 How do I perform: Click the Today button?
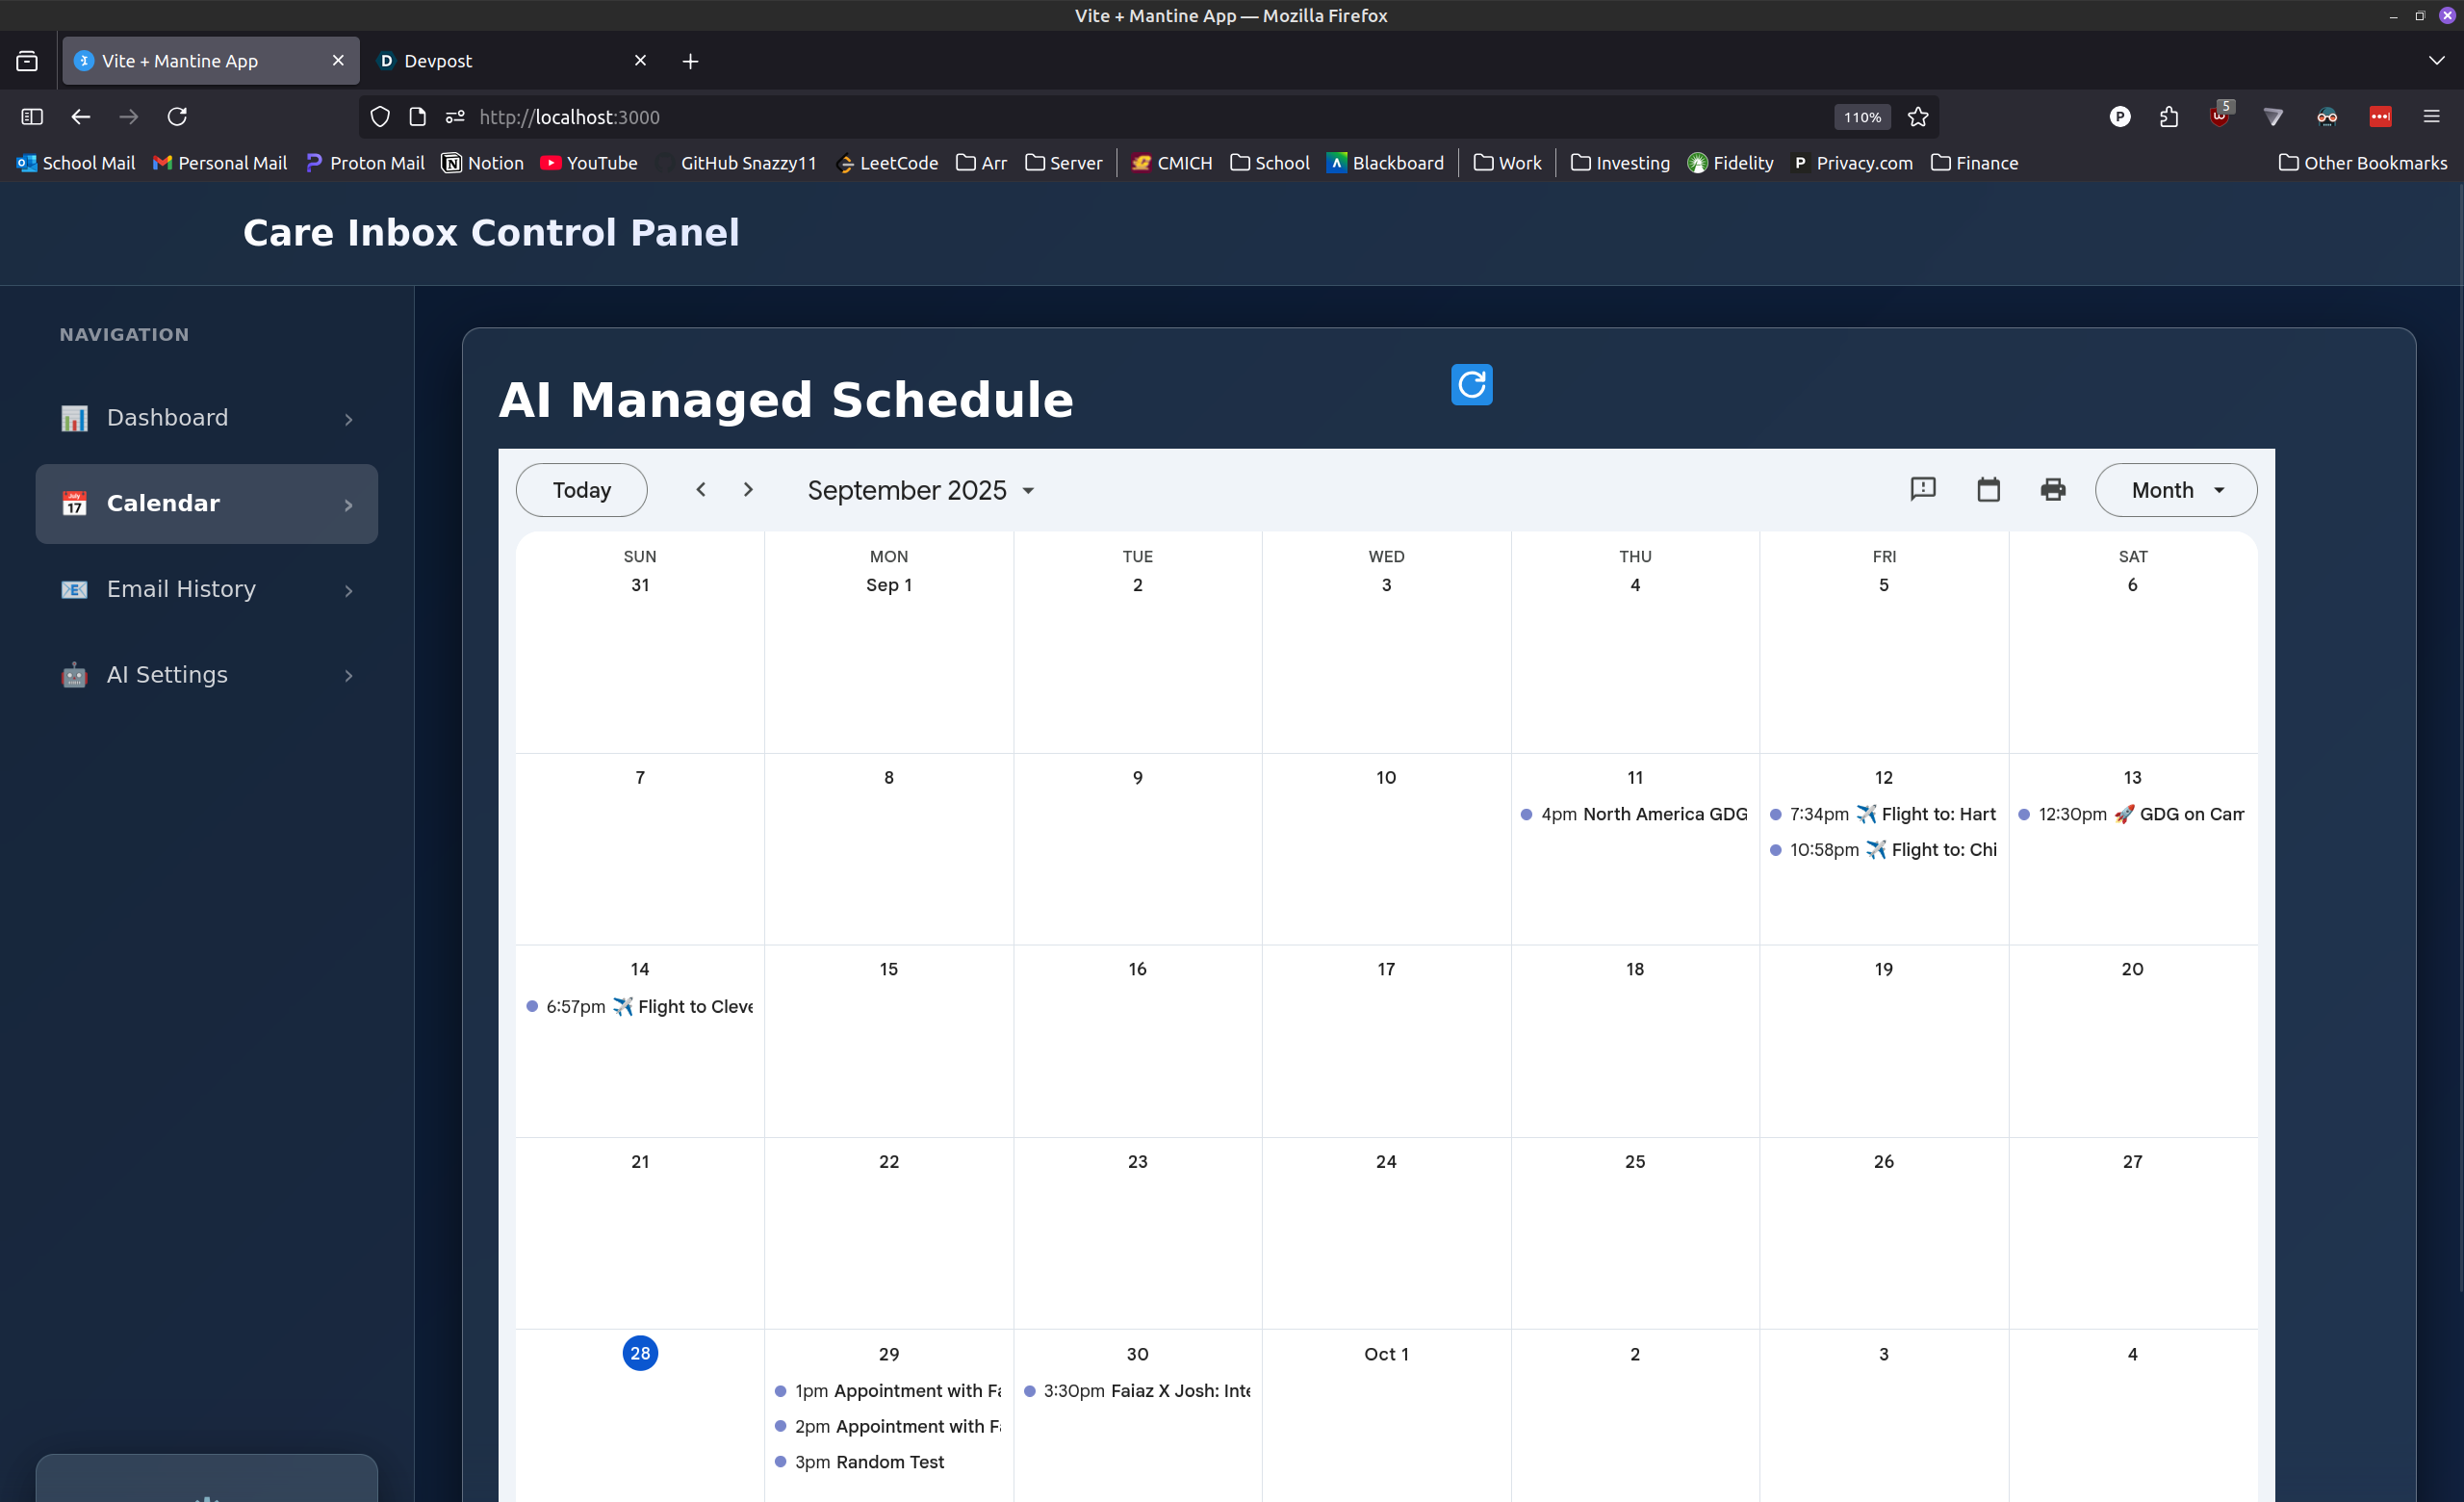[581, 490]
